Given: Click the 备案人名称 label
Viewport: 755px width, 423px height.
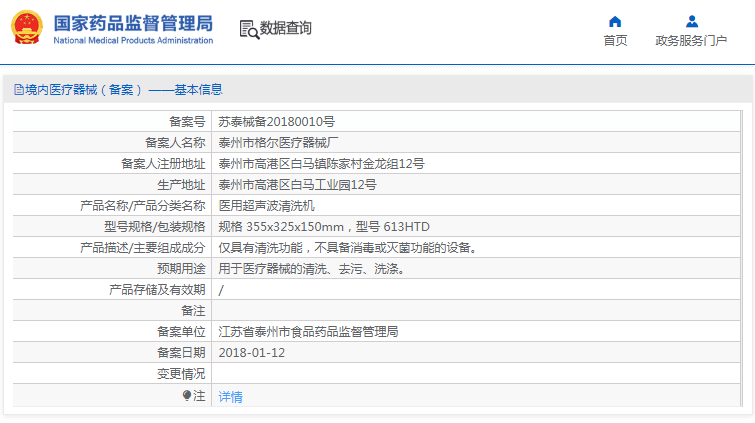Looking at the screenshot, I should (x=175, y=143).
